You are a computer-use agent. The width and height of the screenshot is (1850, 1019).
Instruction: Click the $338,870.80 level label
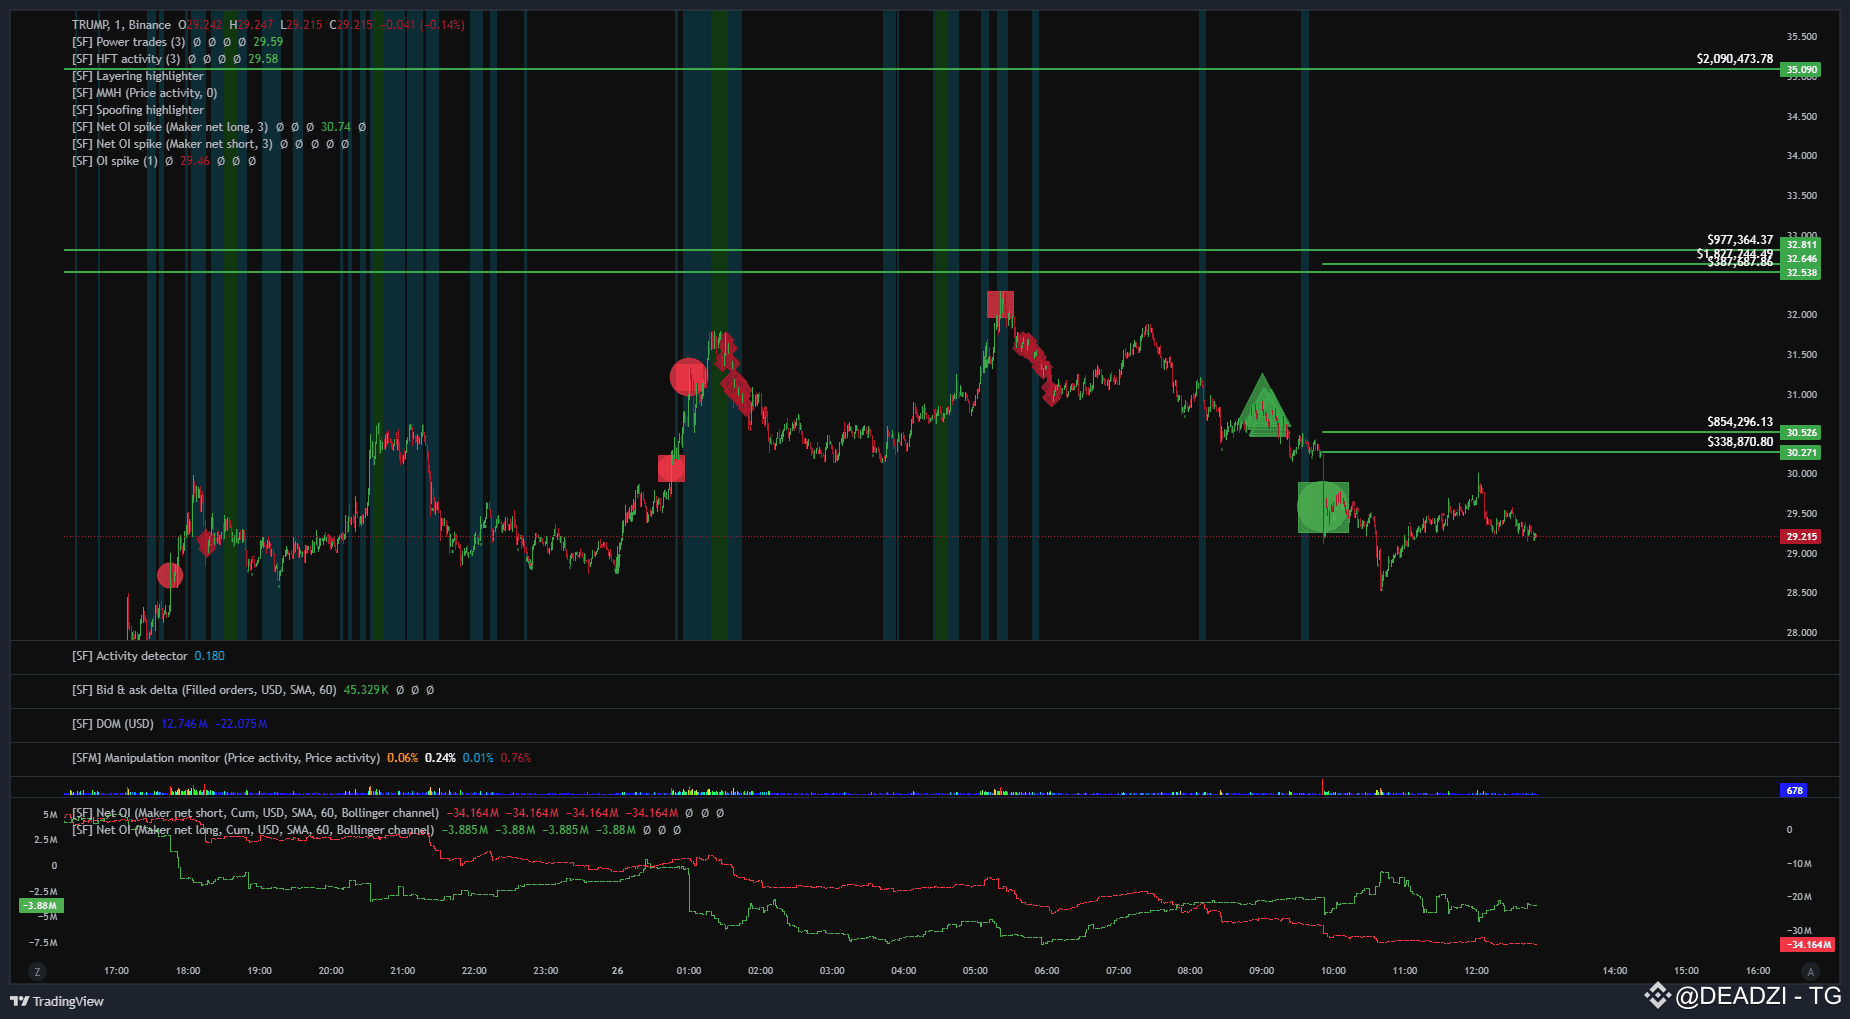pos(1740,442)
